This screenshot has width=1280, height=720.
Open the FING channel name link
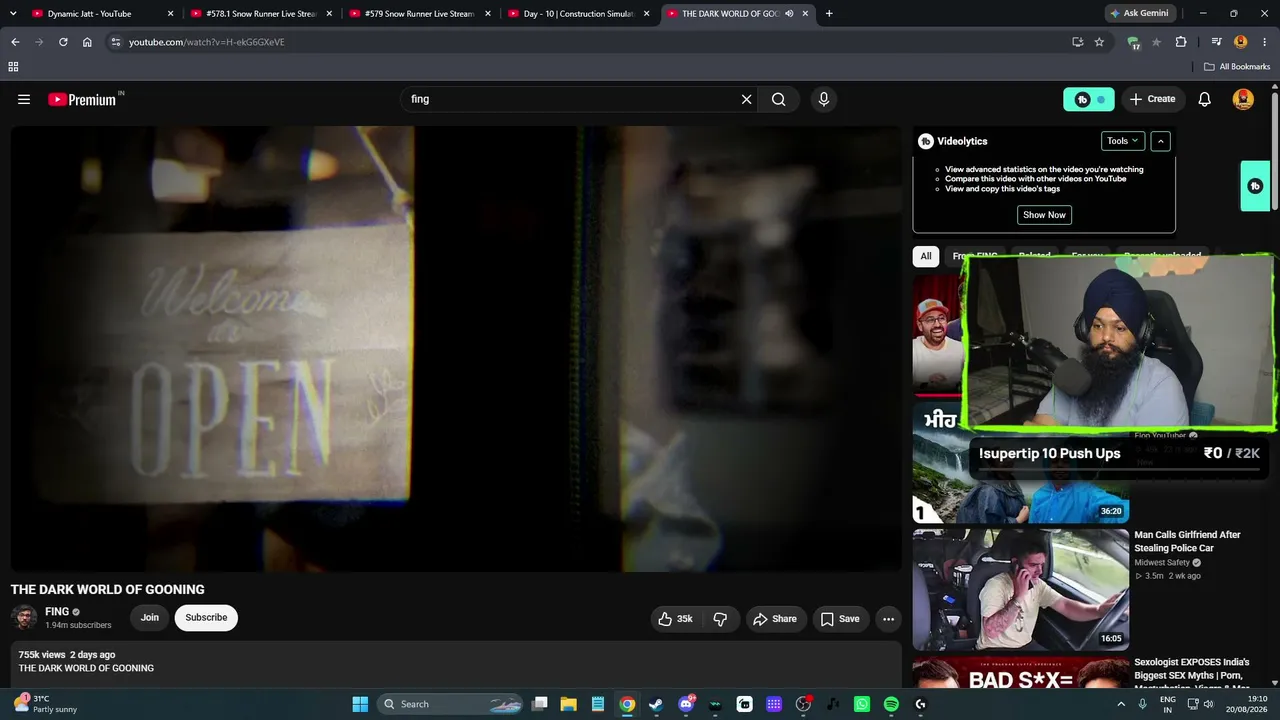[57, 612]
